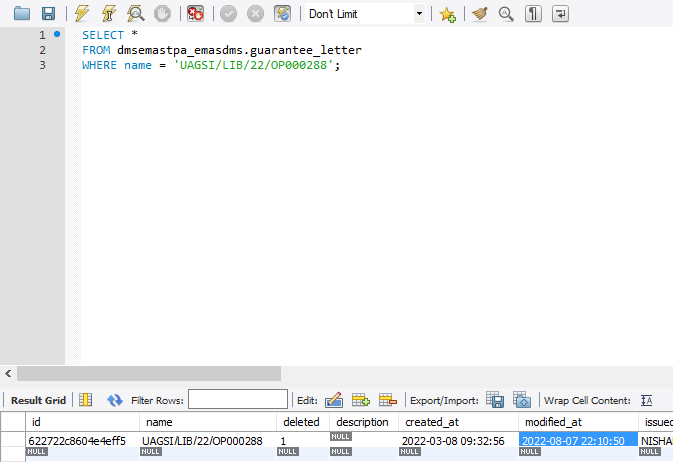Toggle word wrap in the editor
The image size is (673, 469).
(x=561, y=14)
